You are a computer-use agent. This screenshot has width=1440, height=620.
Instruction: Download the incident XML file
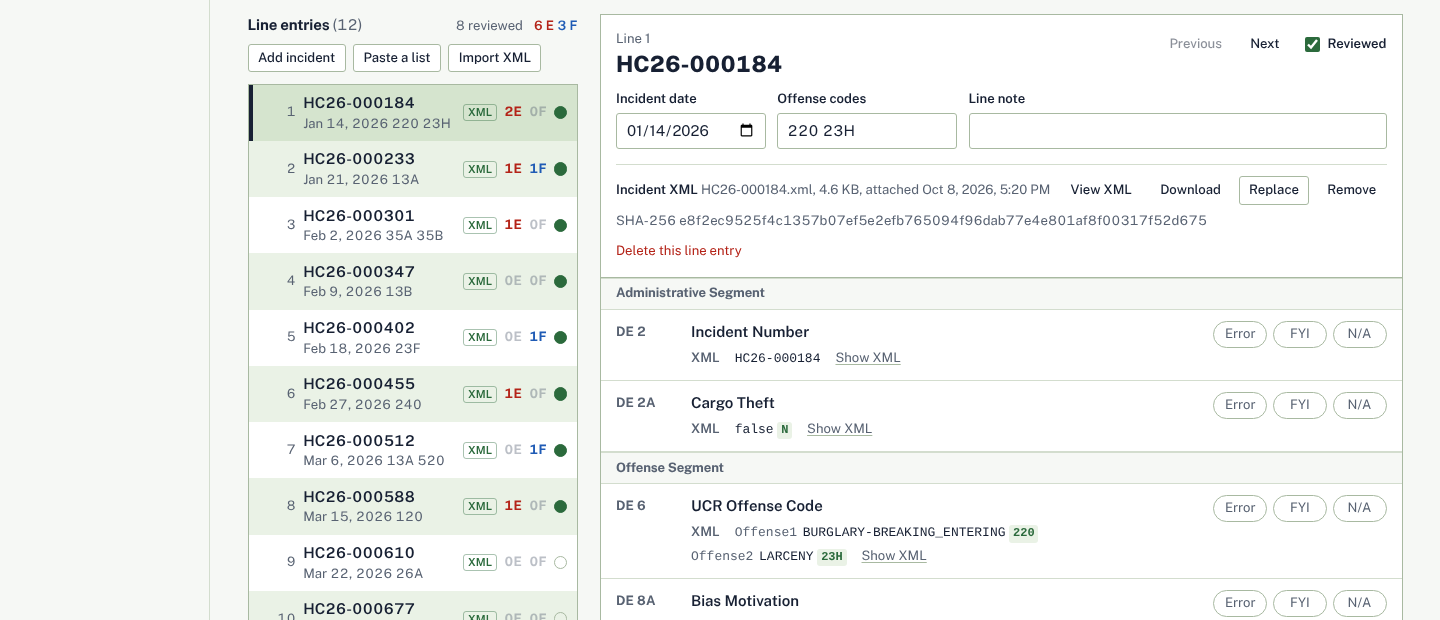(1190, 190)
